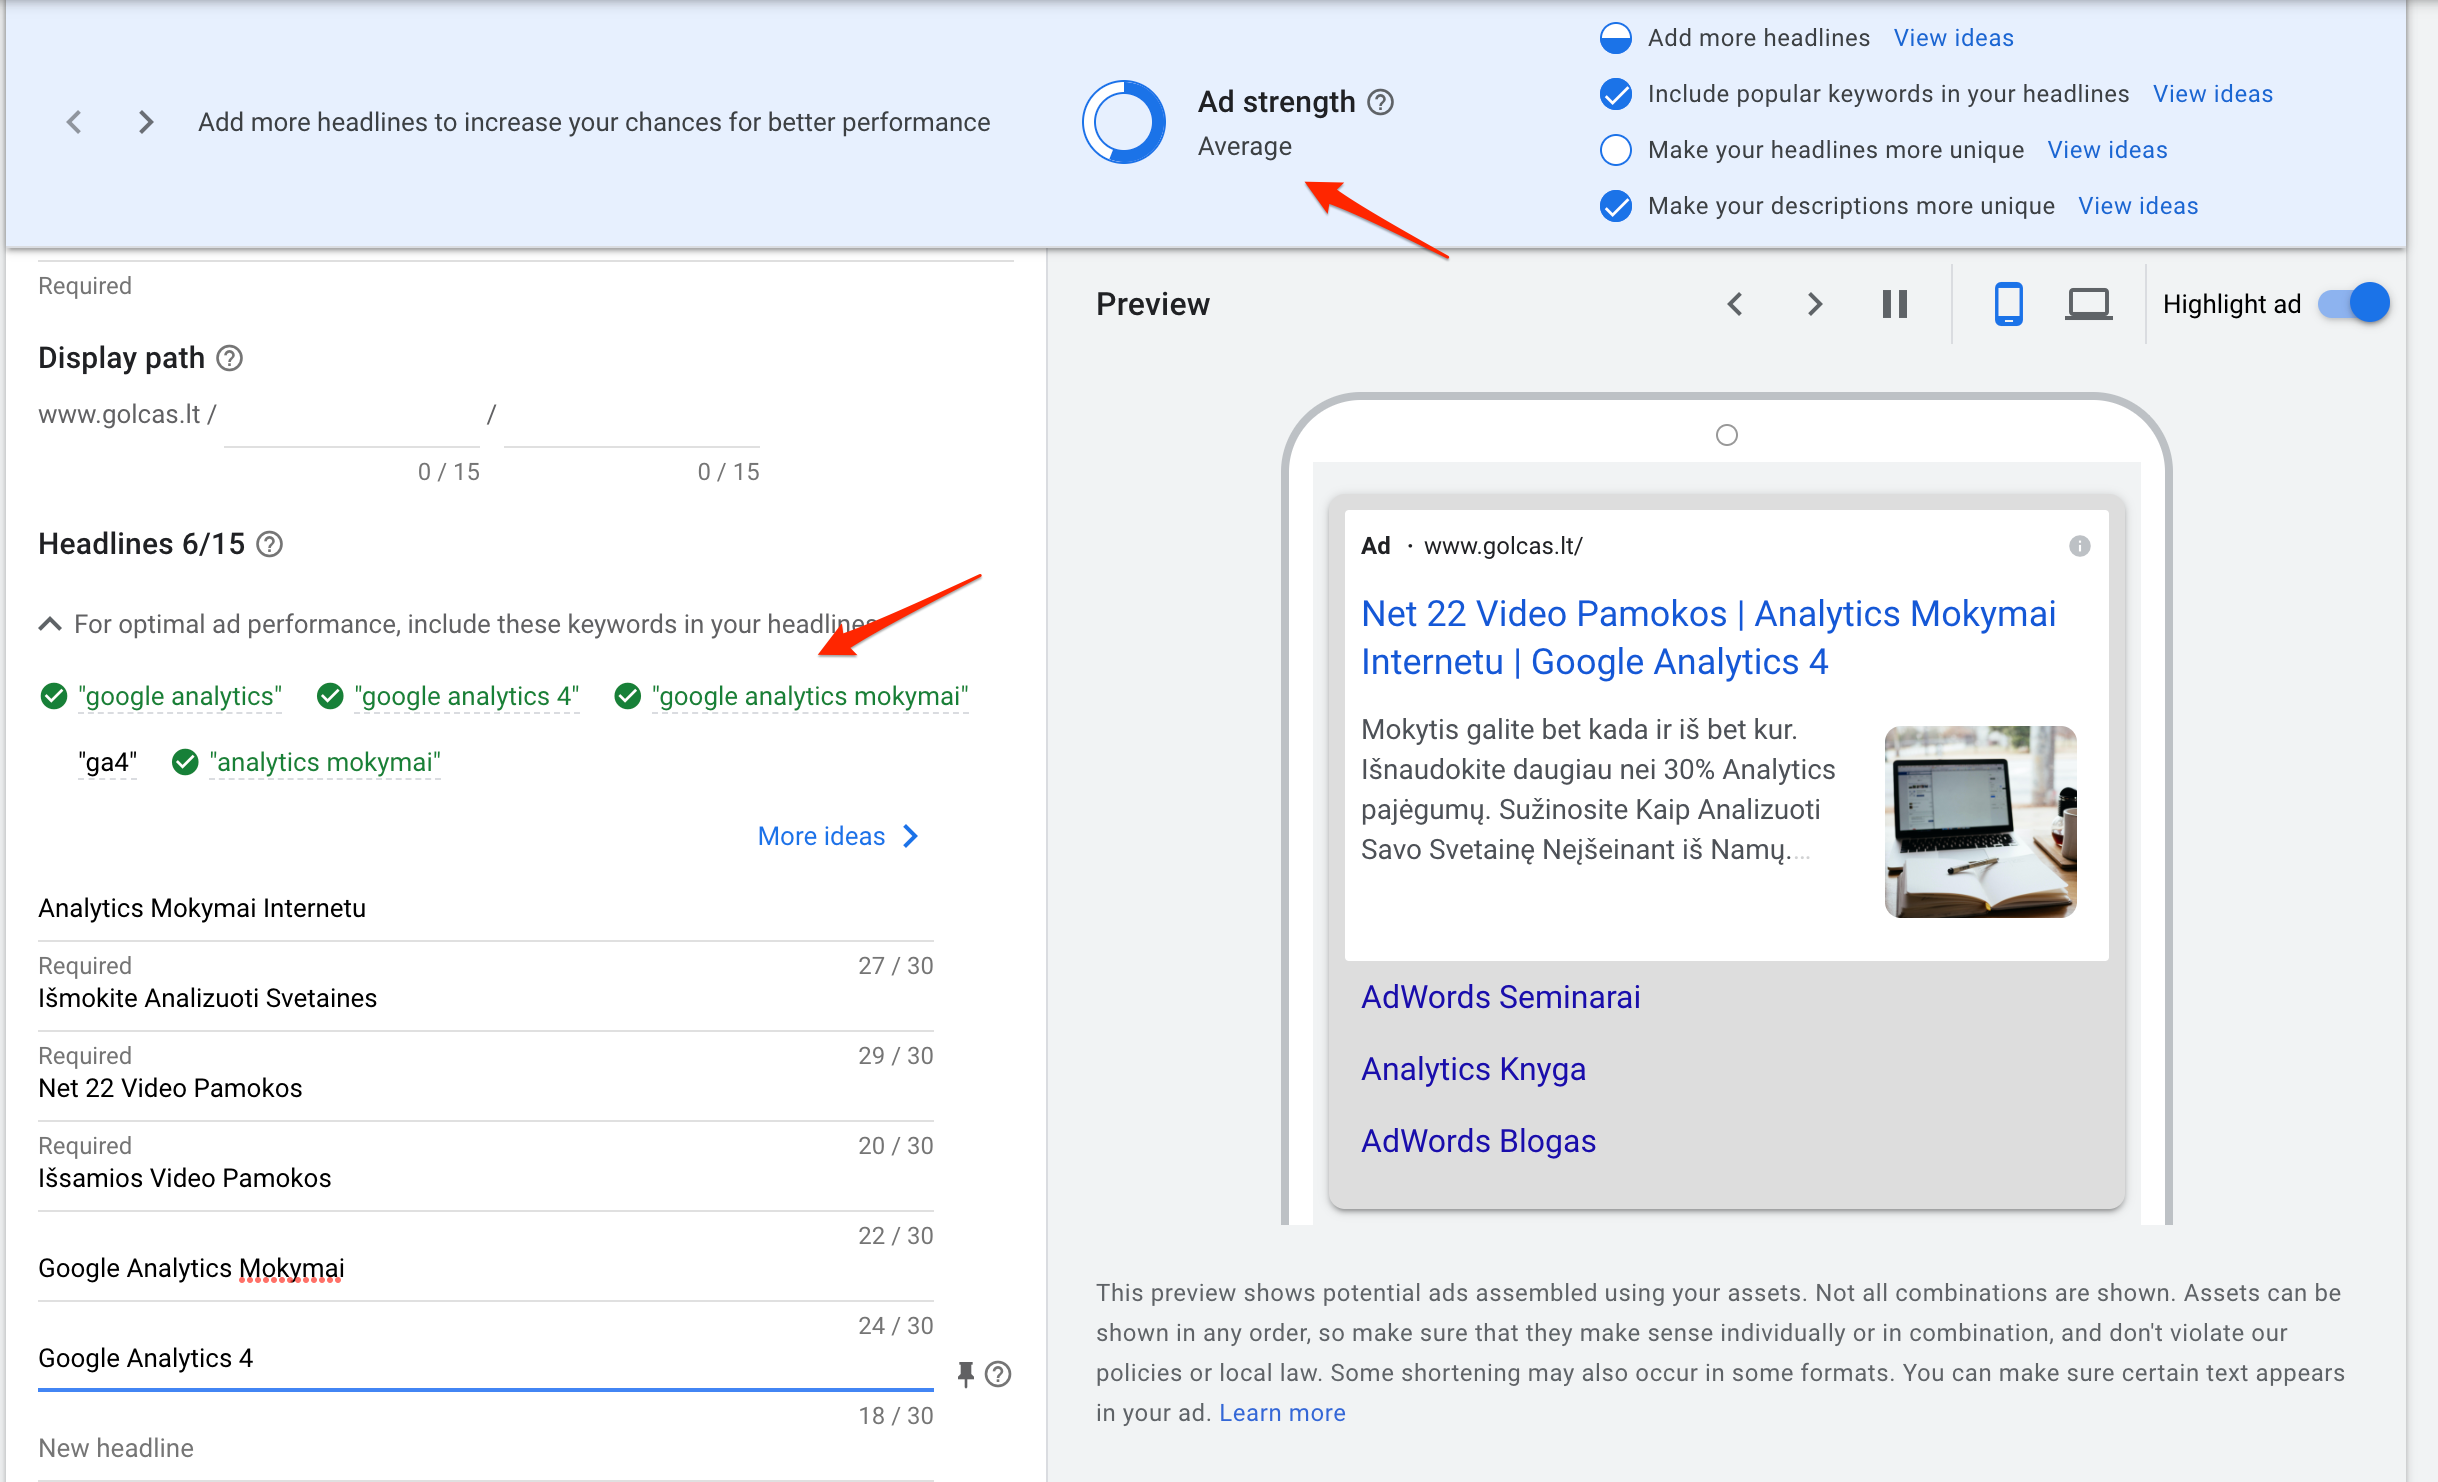
Task: Go to next recommendation with right chevron in banner
Action: 146,122
